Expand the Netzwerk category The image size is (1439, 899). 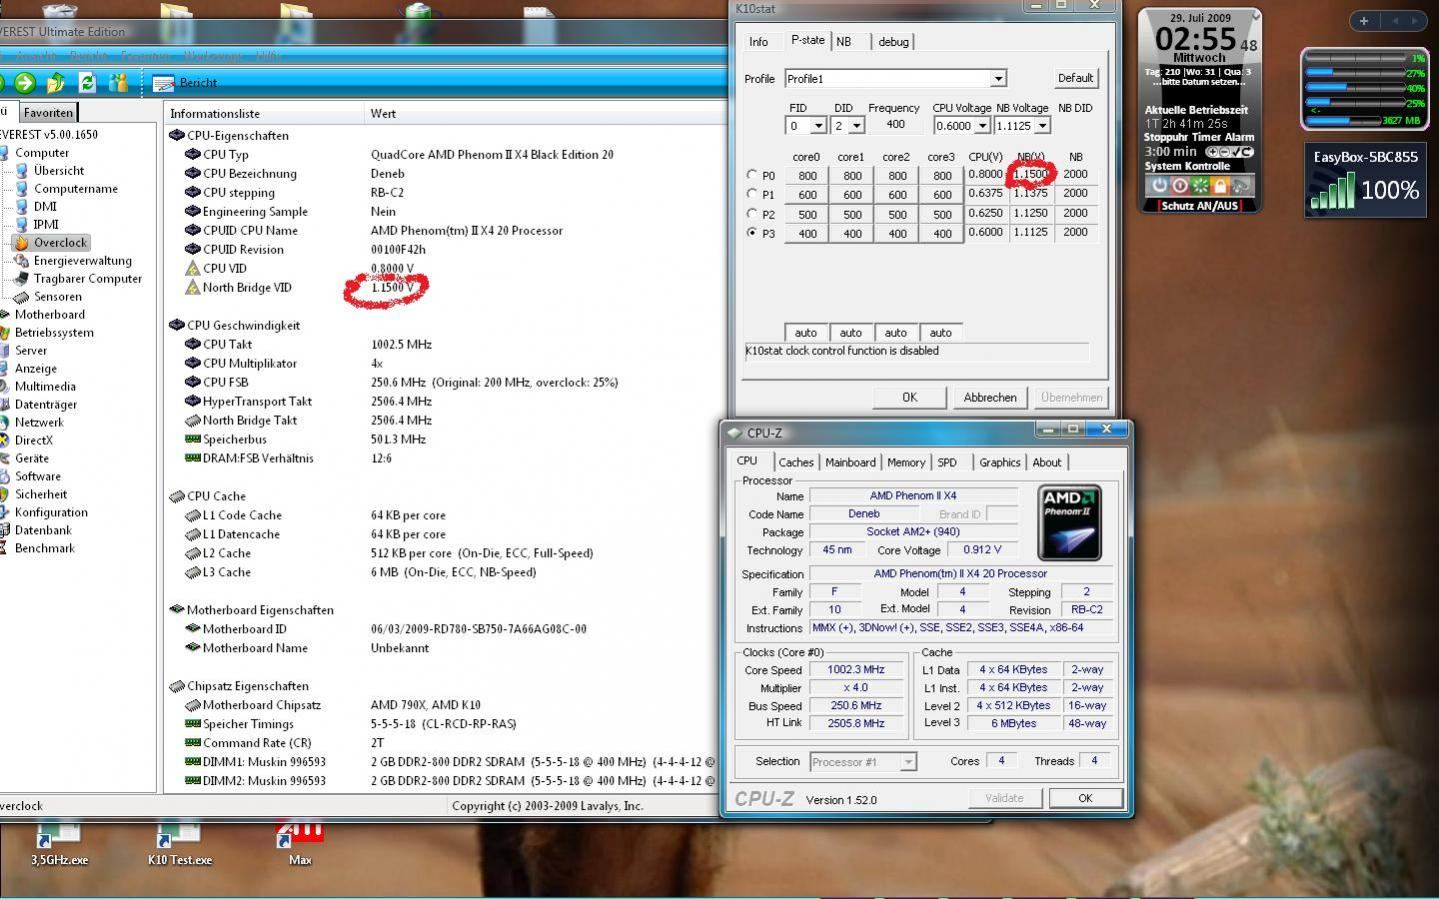(x=39, y=423)
